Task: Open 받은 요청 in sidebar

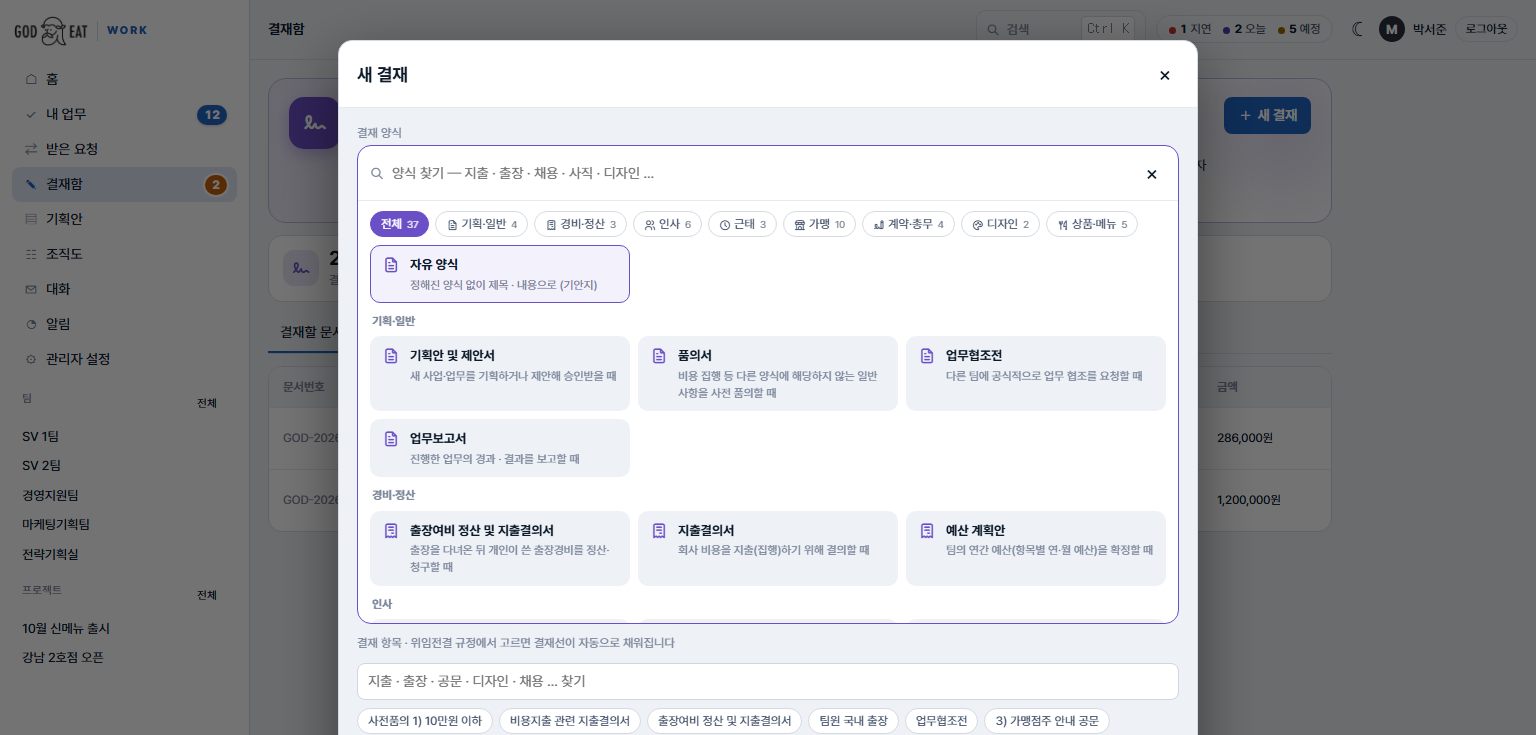Action: point(124,149)
